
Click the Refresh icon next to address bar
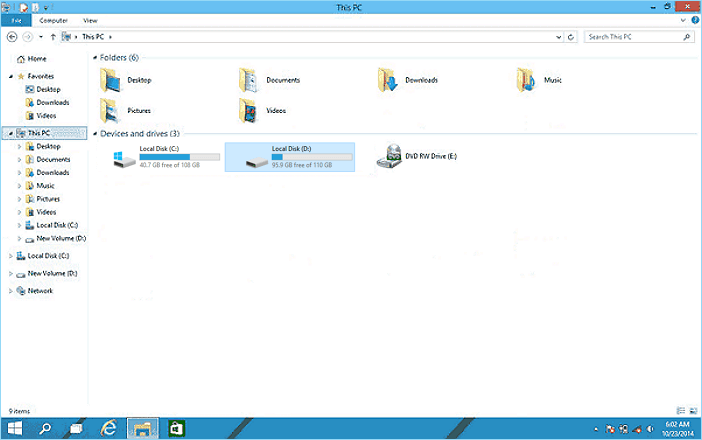pyautogui.click(x=570, y=37)
